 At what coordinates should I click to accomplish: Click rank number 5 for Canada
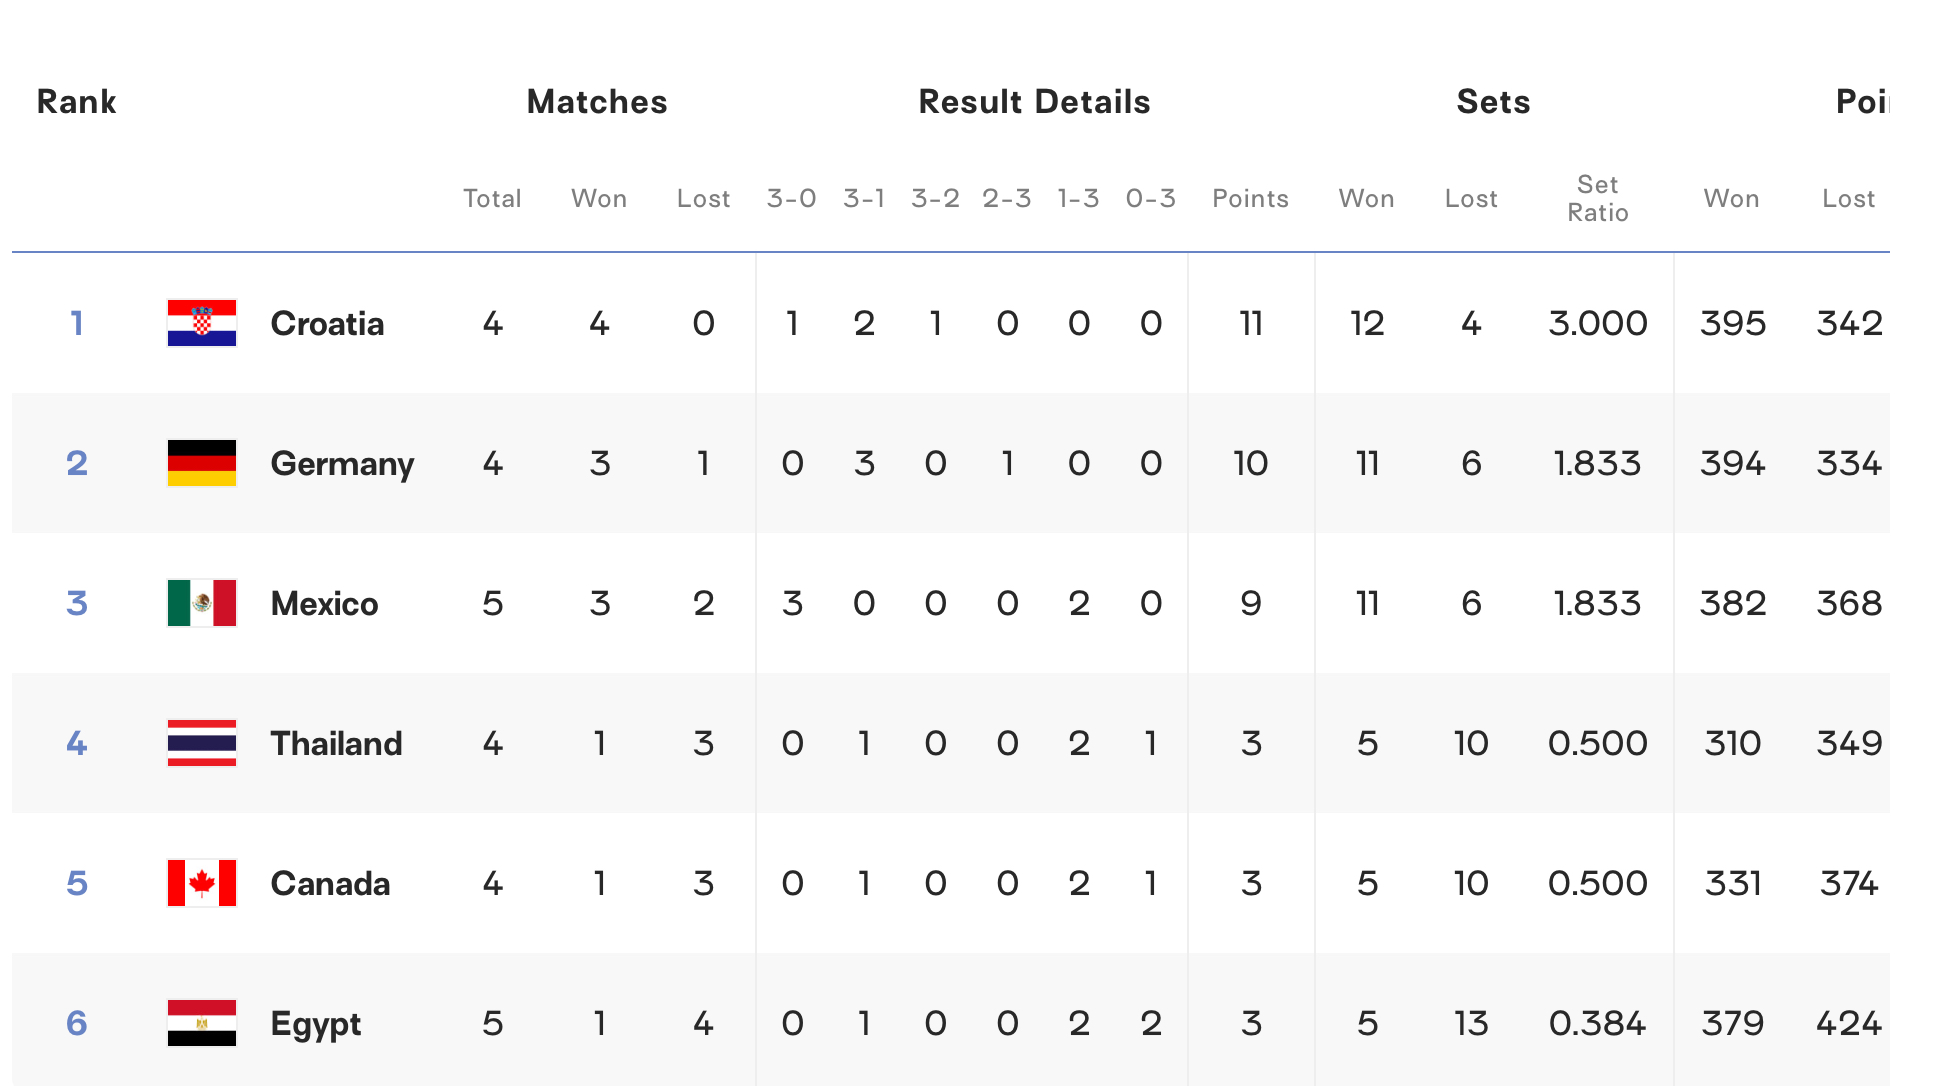coord(77,884)
